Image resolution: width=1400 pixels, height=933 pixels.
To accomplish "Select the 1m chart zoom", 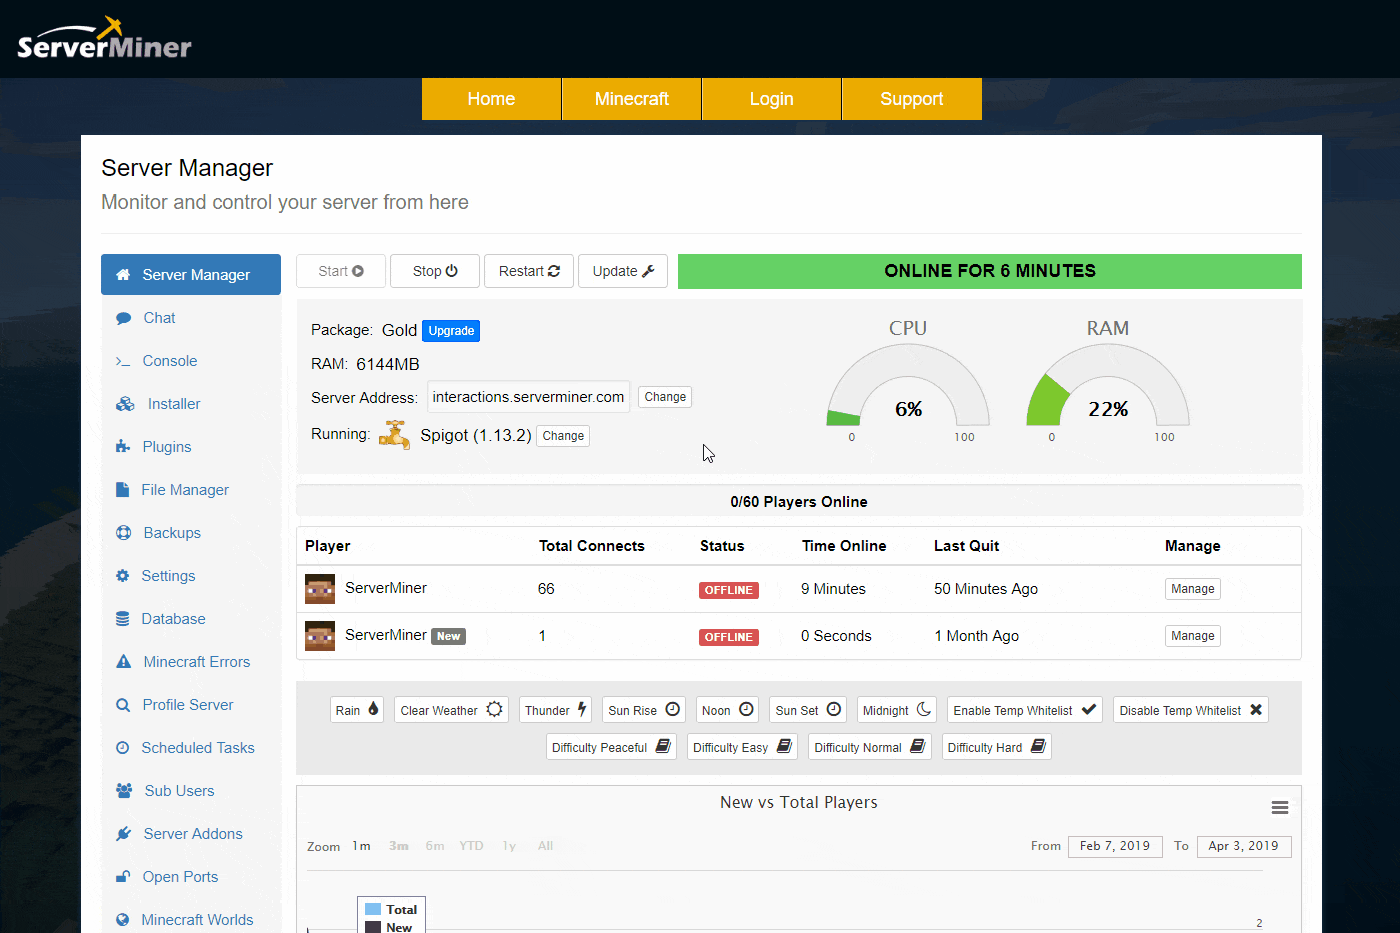I will tap(361, 846).
